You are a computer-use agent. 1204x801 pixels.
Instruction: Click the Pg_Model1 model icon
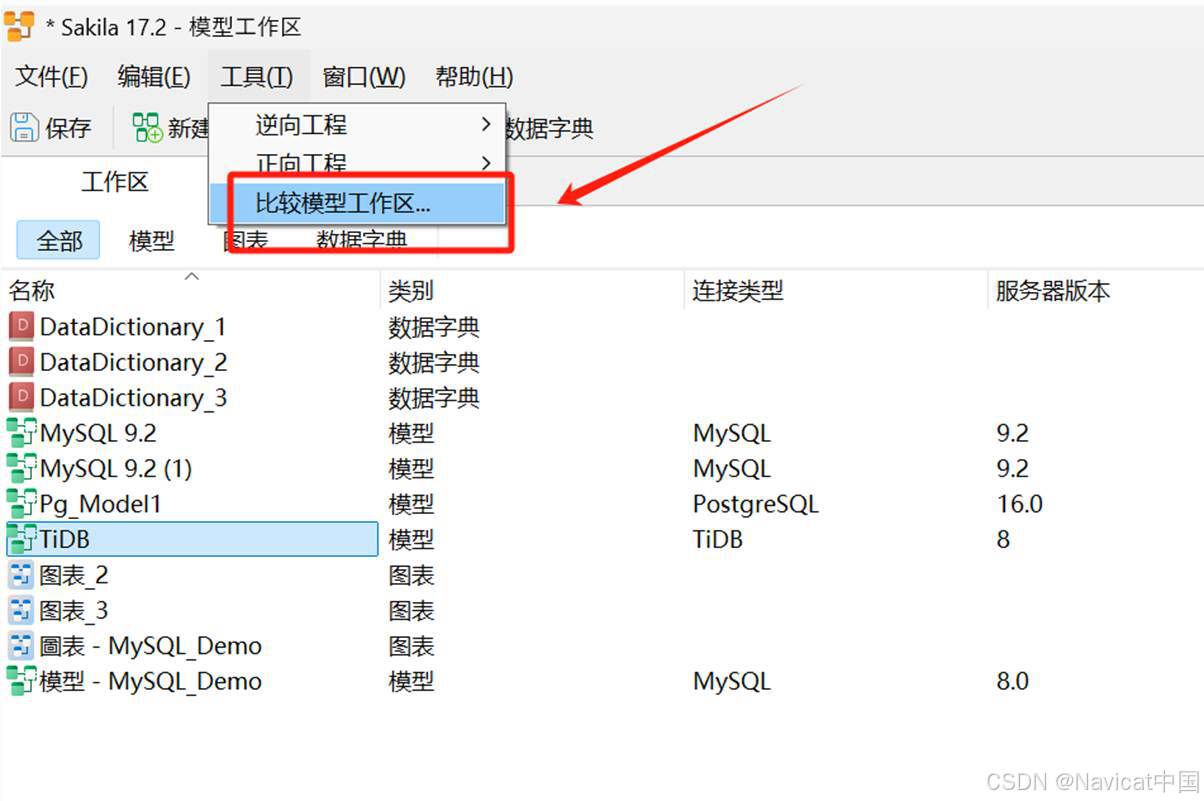pos(21,503)
